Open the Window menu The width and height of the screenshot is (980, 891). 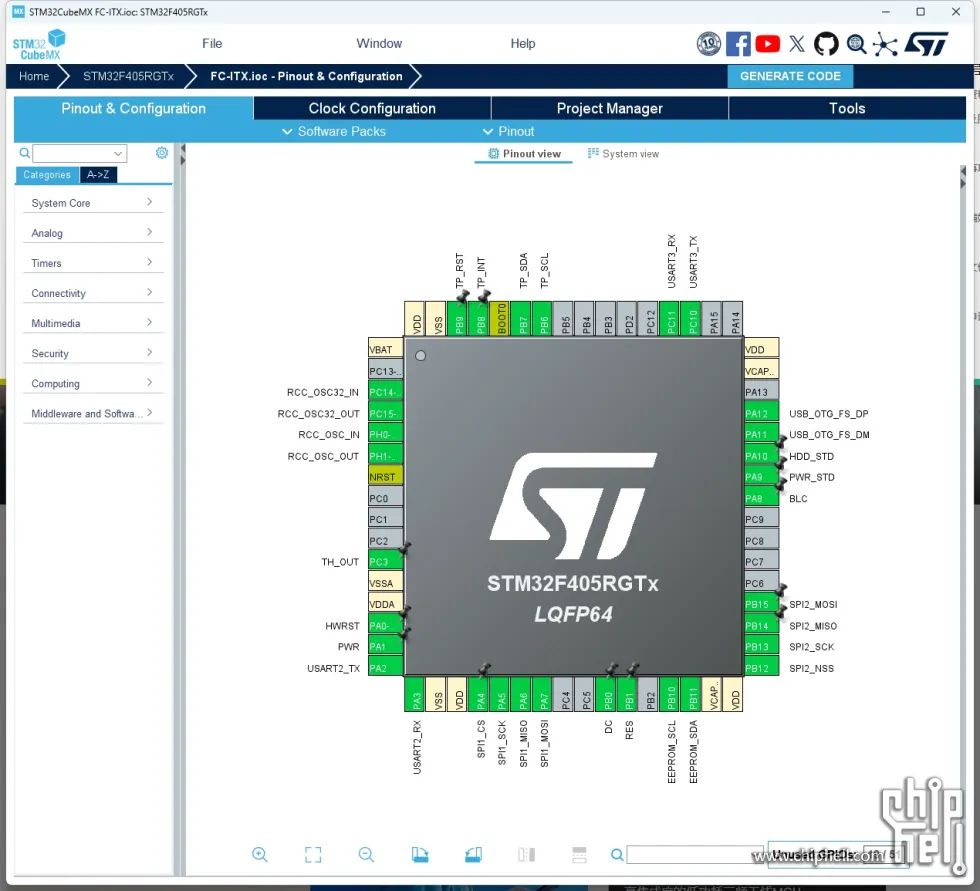[379, 43]
